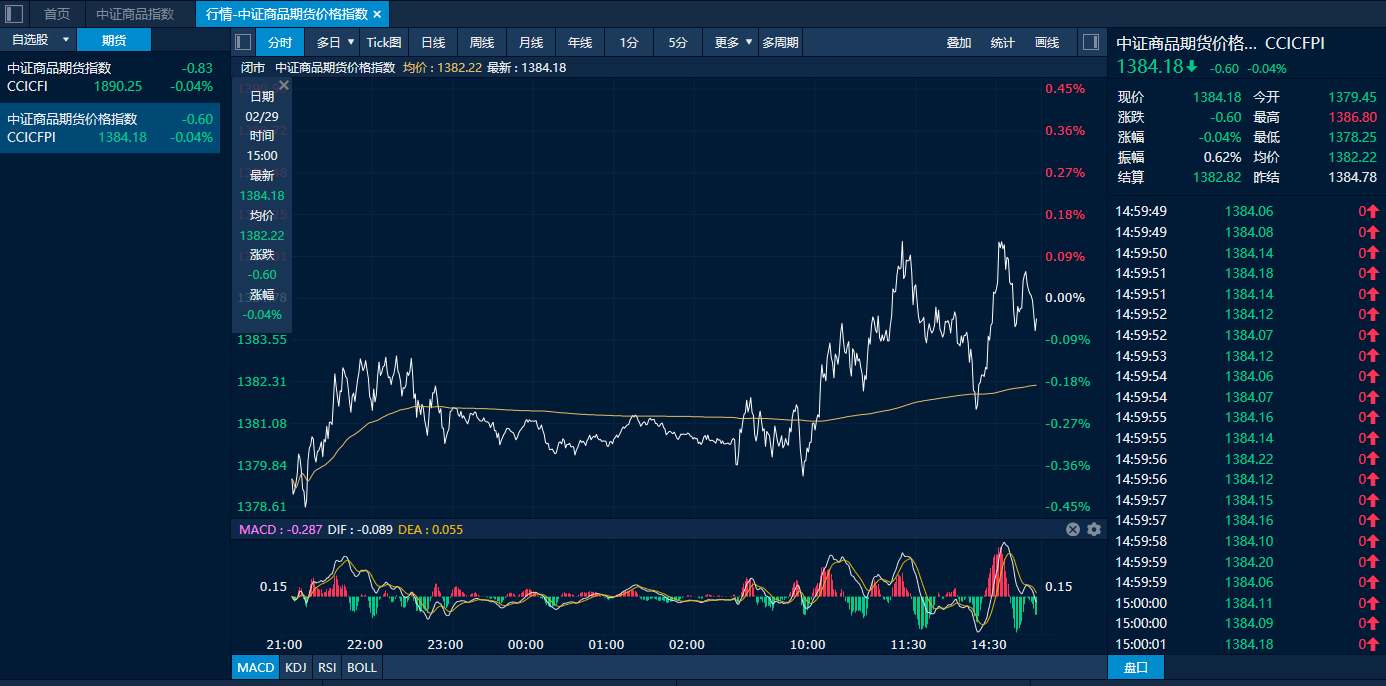
Task: Click the 画线 drawing tools button
Action: (1047, 42)
